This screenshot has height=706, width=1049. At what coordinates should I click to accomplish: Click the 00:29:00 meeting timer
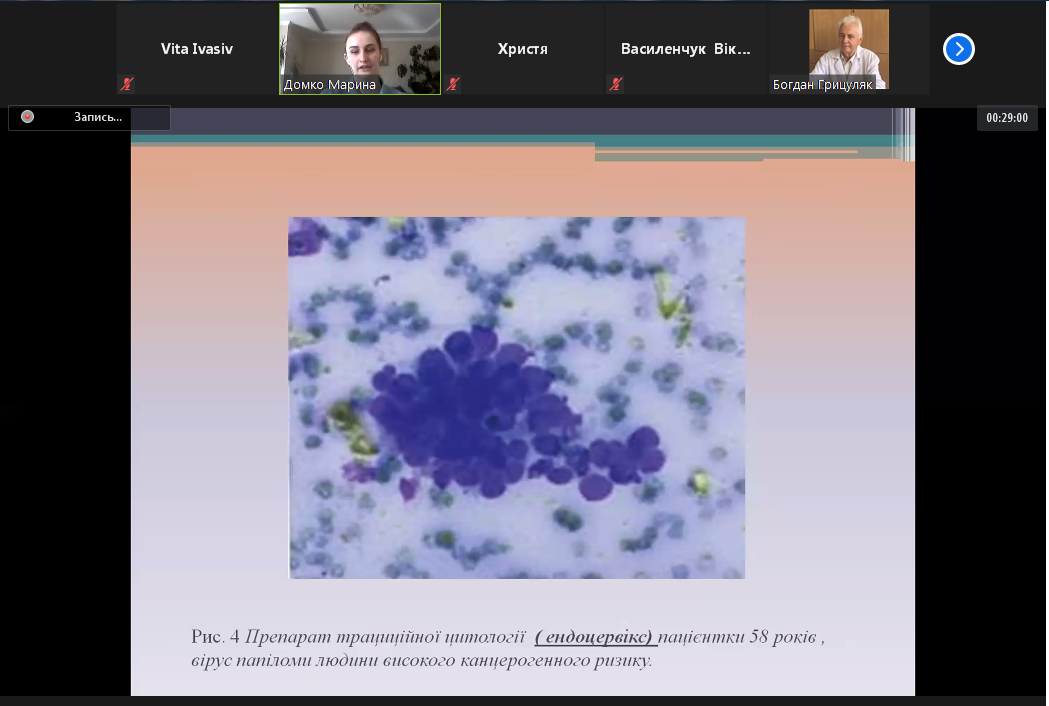tap(1007, 117)
